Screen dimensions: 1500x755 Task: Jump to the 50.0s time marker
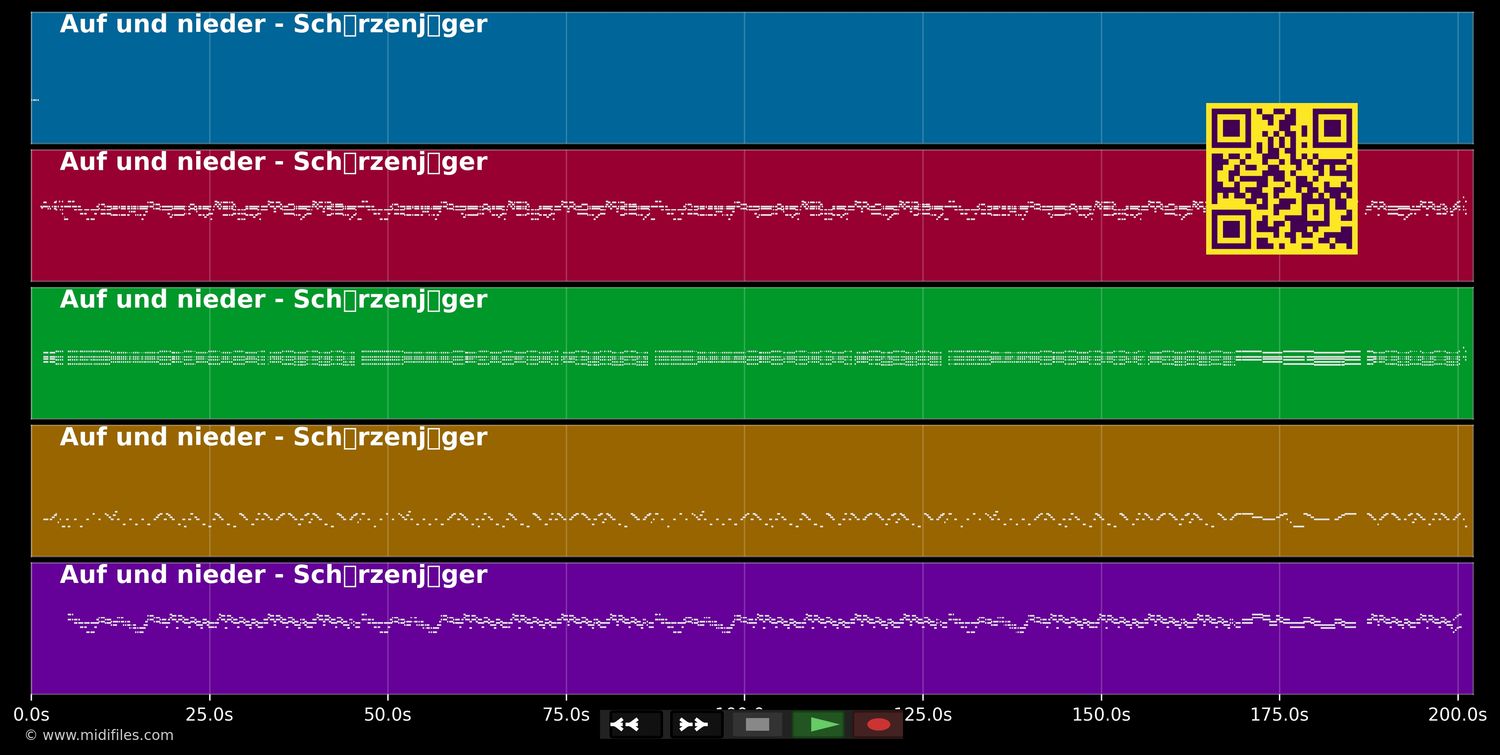click(x=388, y=715)
